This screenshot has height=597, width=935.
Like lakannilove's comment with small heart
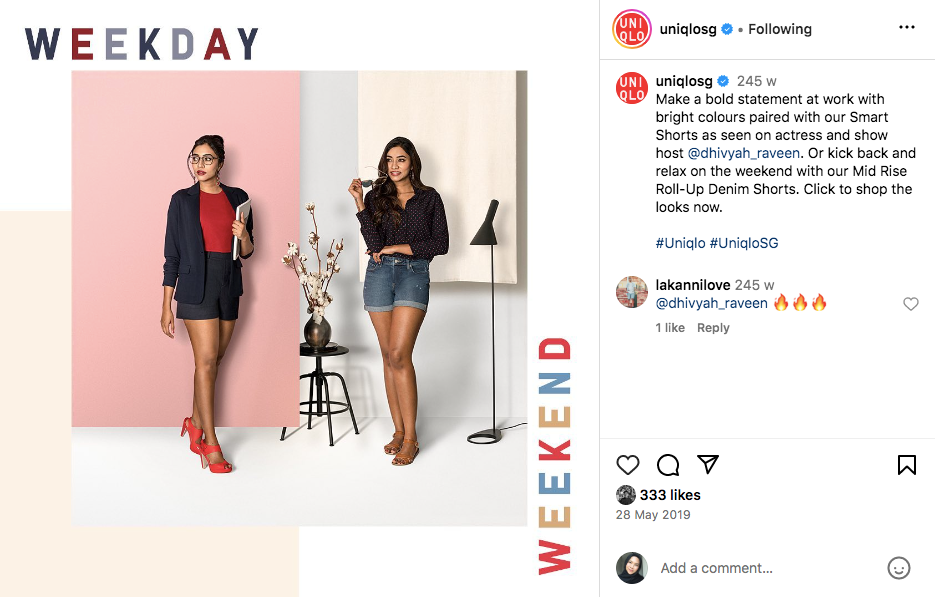(911, 304)
